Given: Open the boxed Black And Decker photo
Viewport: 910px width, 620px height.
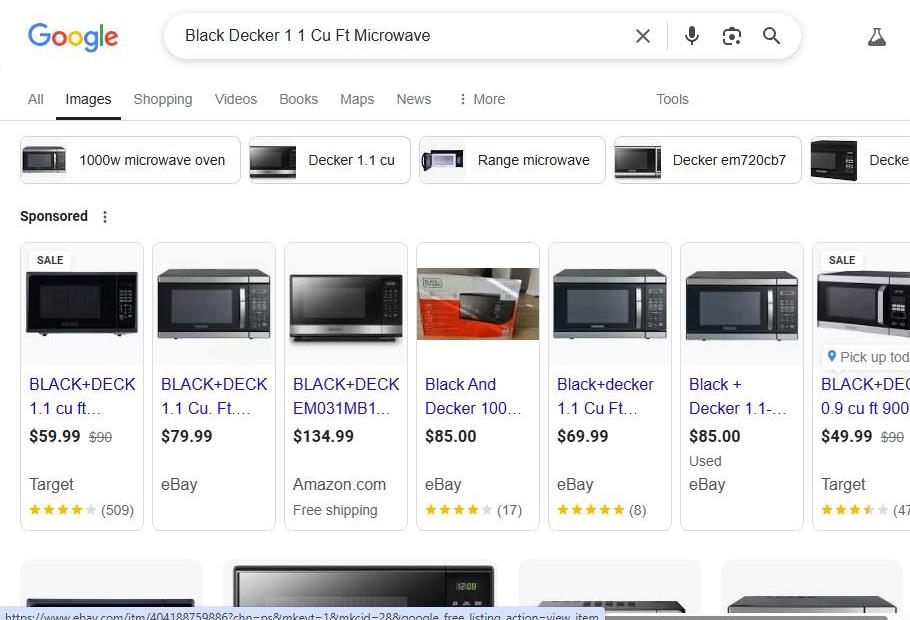Looking at the screenshot, I should (x=478, y=304).
